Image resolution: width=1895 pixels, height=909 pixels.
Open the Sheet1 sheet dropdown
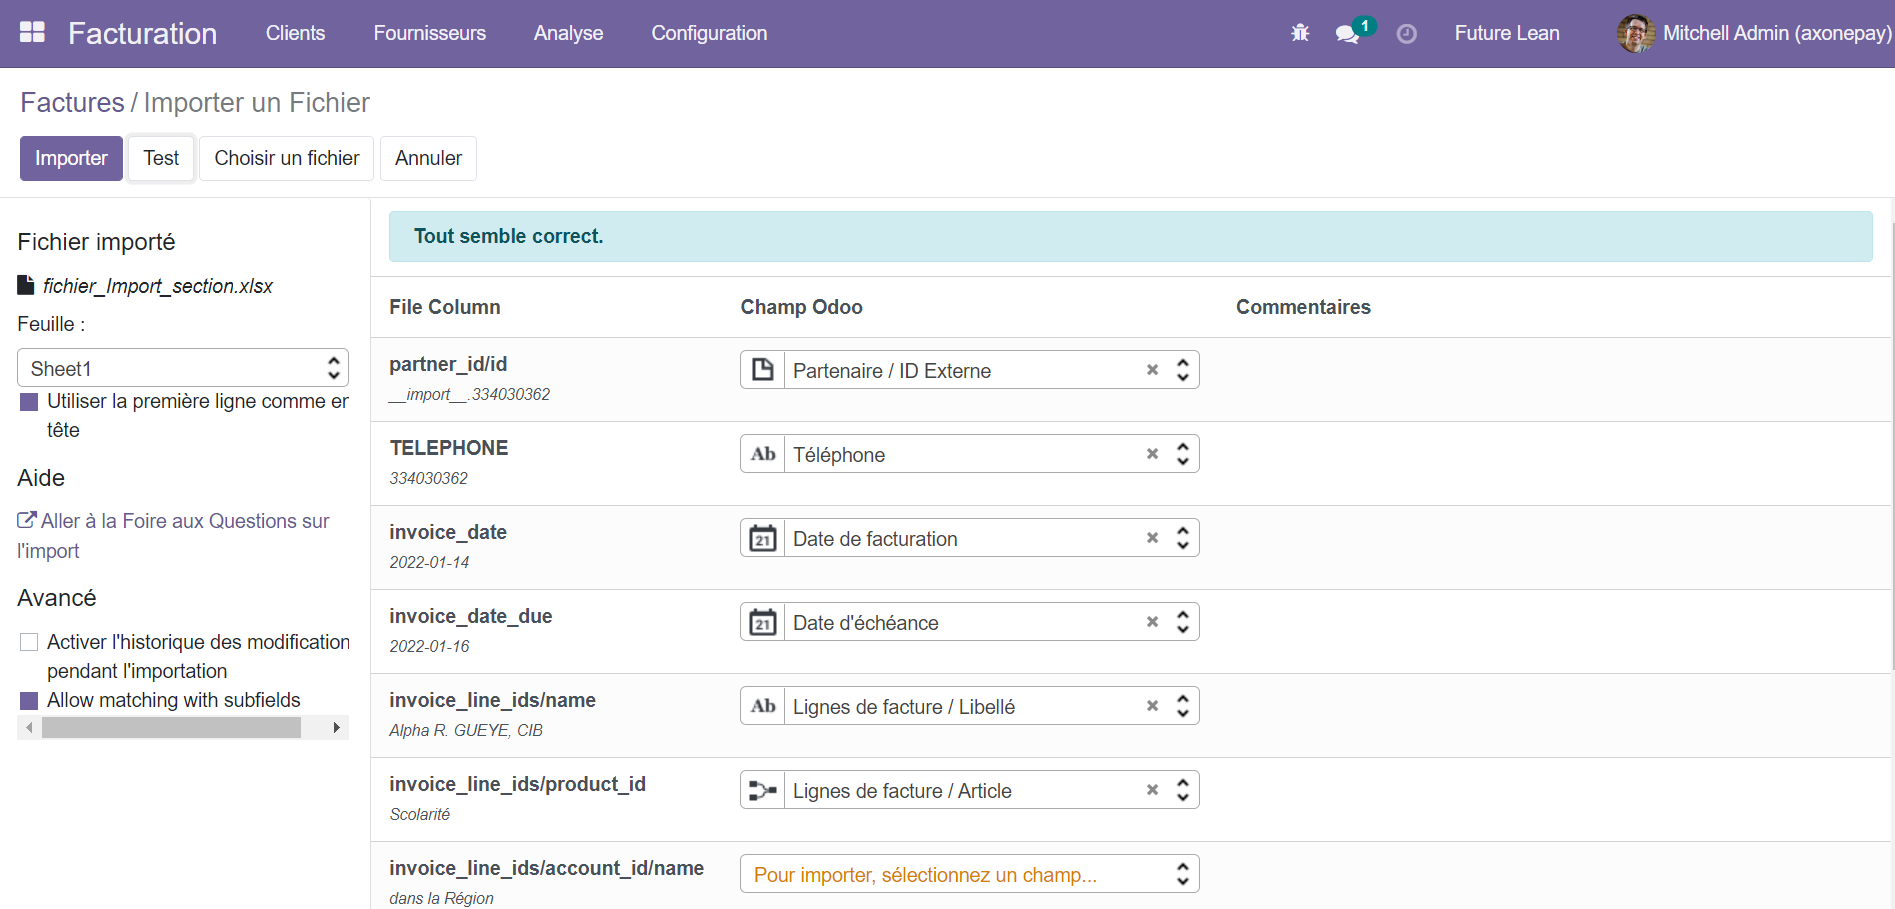(182, 368)
